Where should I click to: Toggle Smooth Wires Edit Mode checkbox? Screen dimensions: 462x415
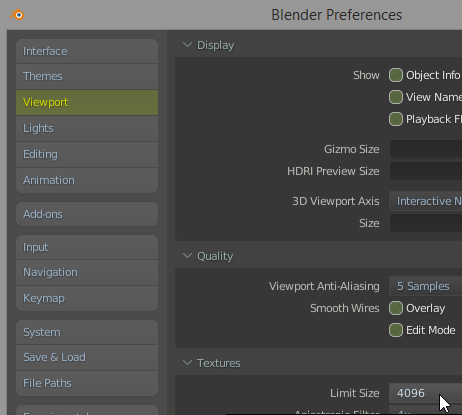[x=396, y=330]
